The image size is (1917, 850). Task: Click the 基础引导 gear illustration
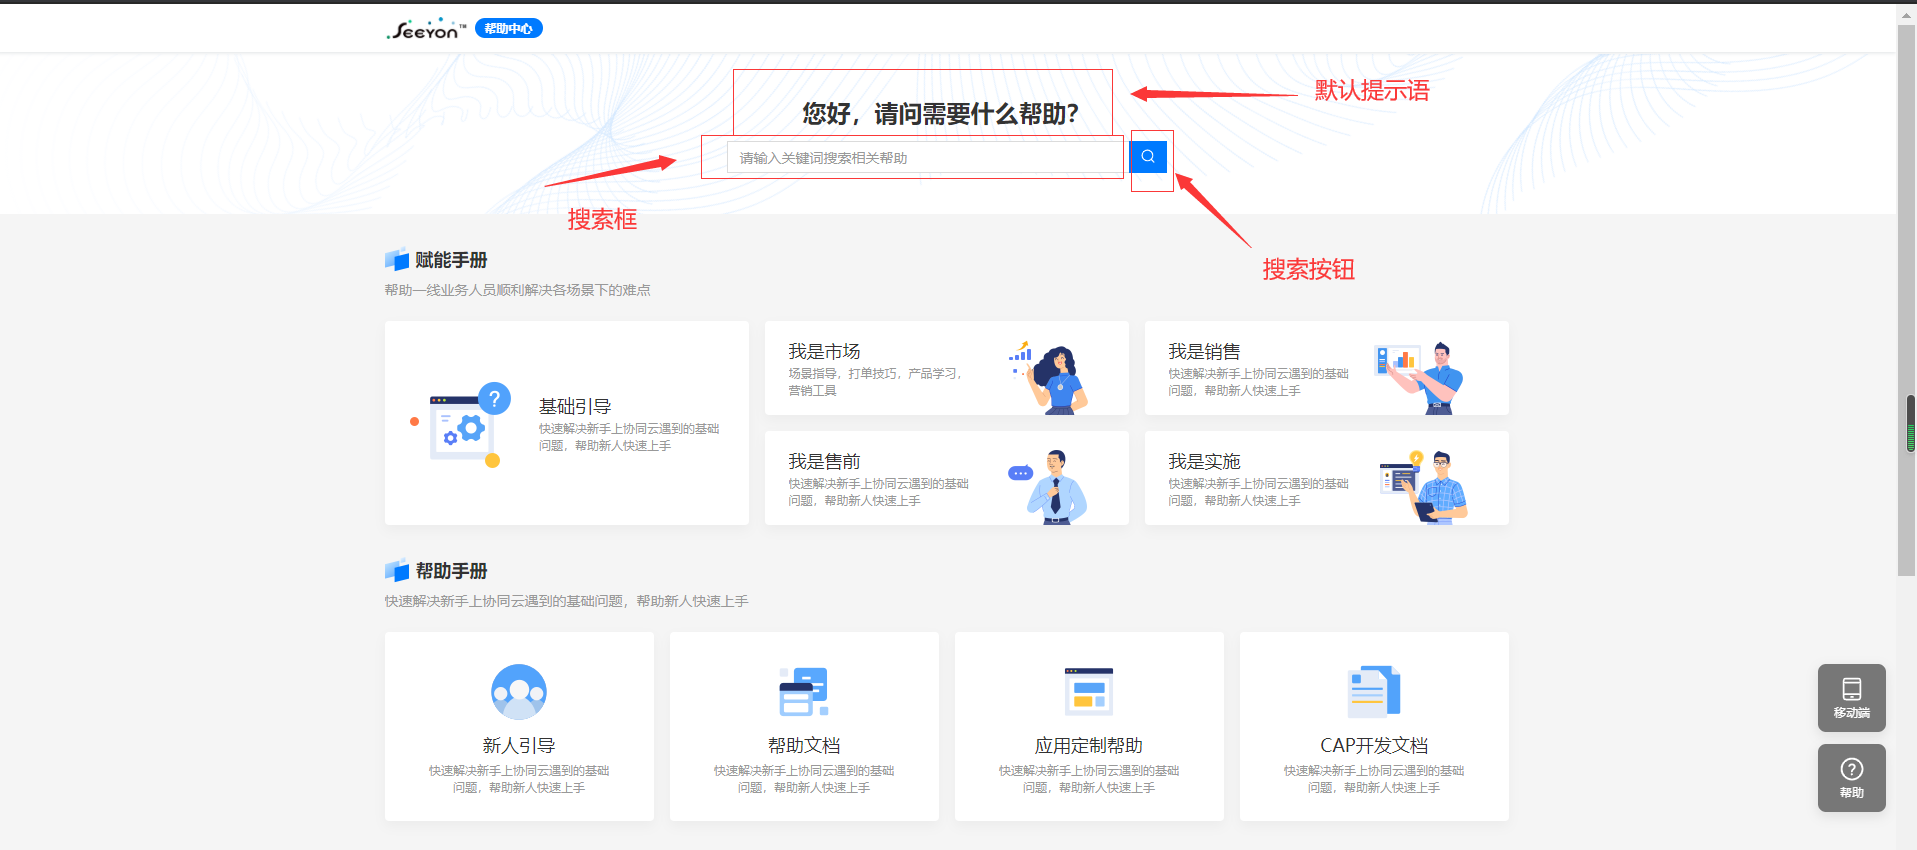[460, 425]
